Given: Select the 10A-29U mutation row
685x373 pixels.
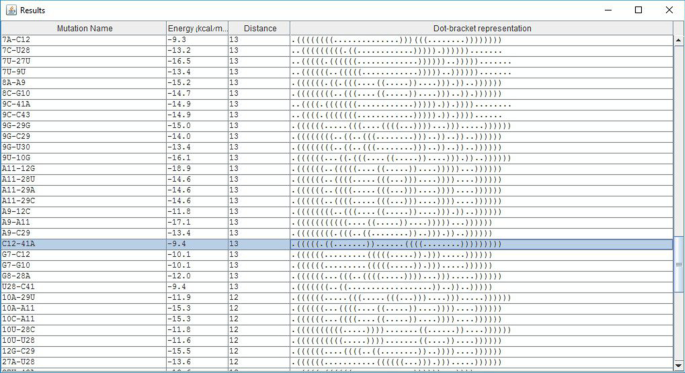Looking at the screenshot, I should [337, 297].
